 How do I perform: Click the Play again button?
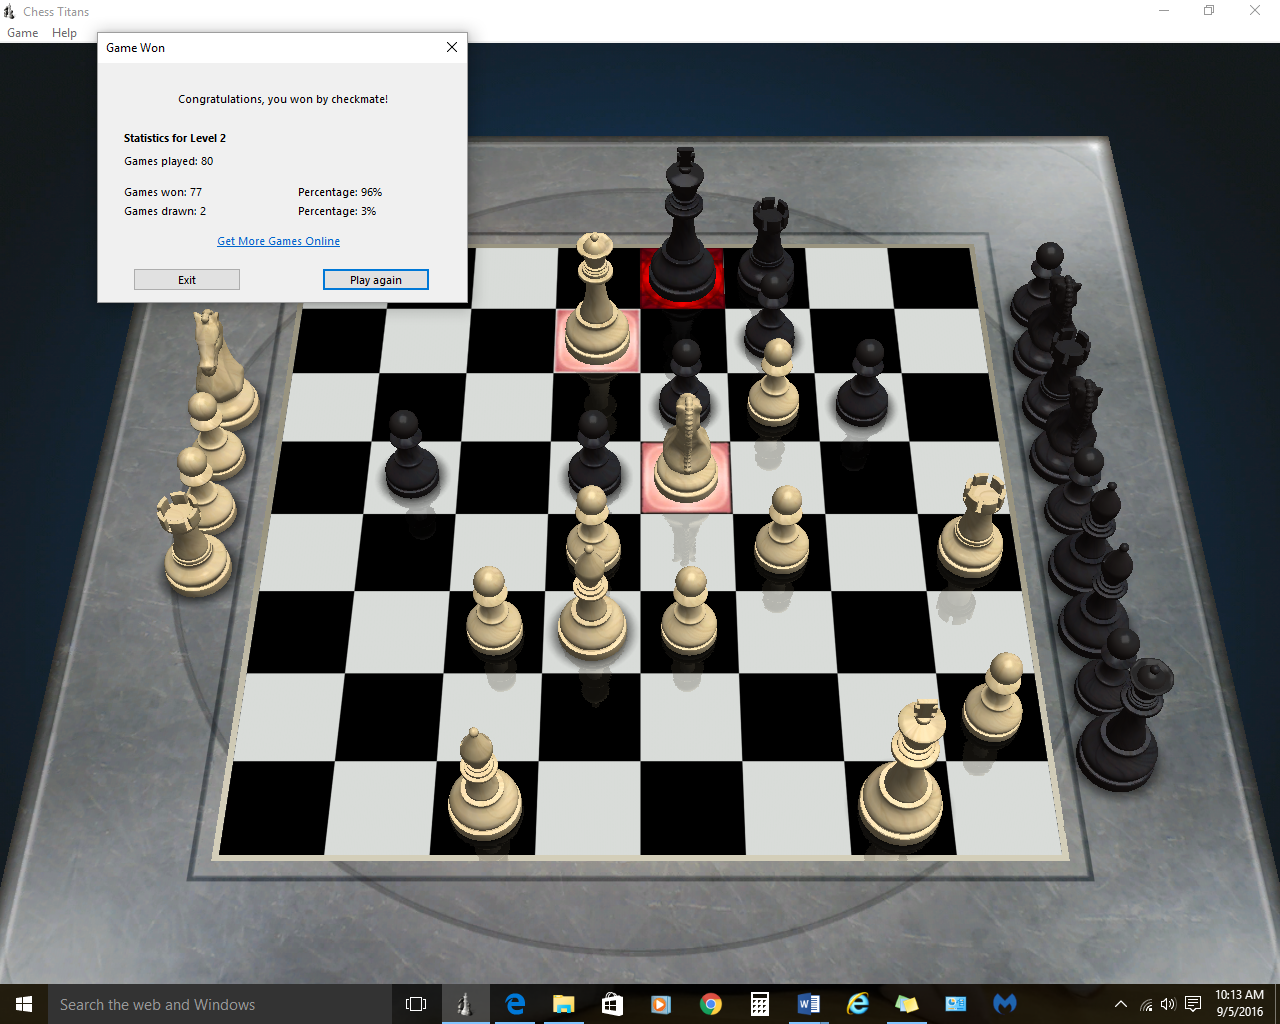click(x=376, y=280)
